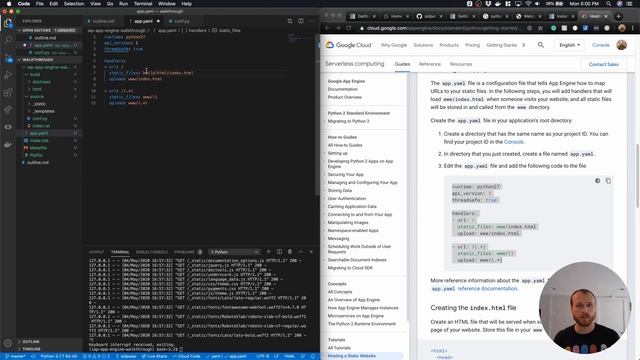640x360 pixels.
Task: Open macOS Spotlight search in menu bar
Action: (608, 4)
